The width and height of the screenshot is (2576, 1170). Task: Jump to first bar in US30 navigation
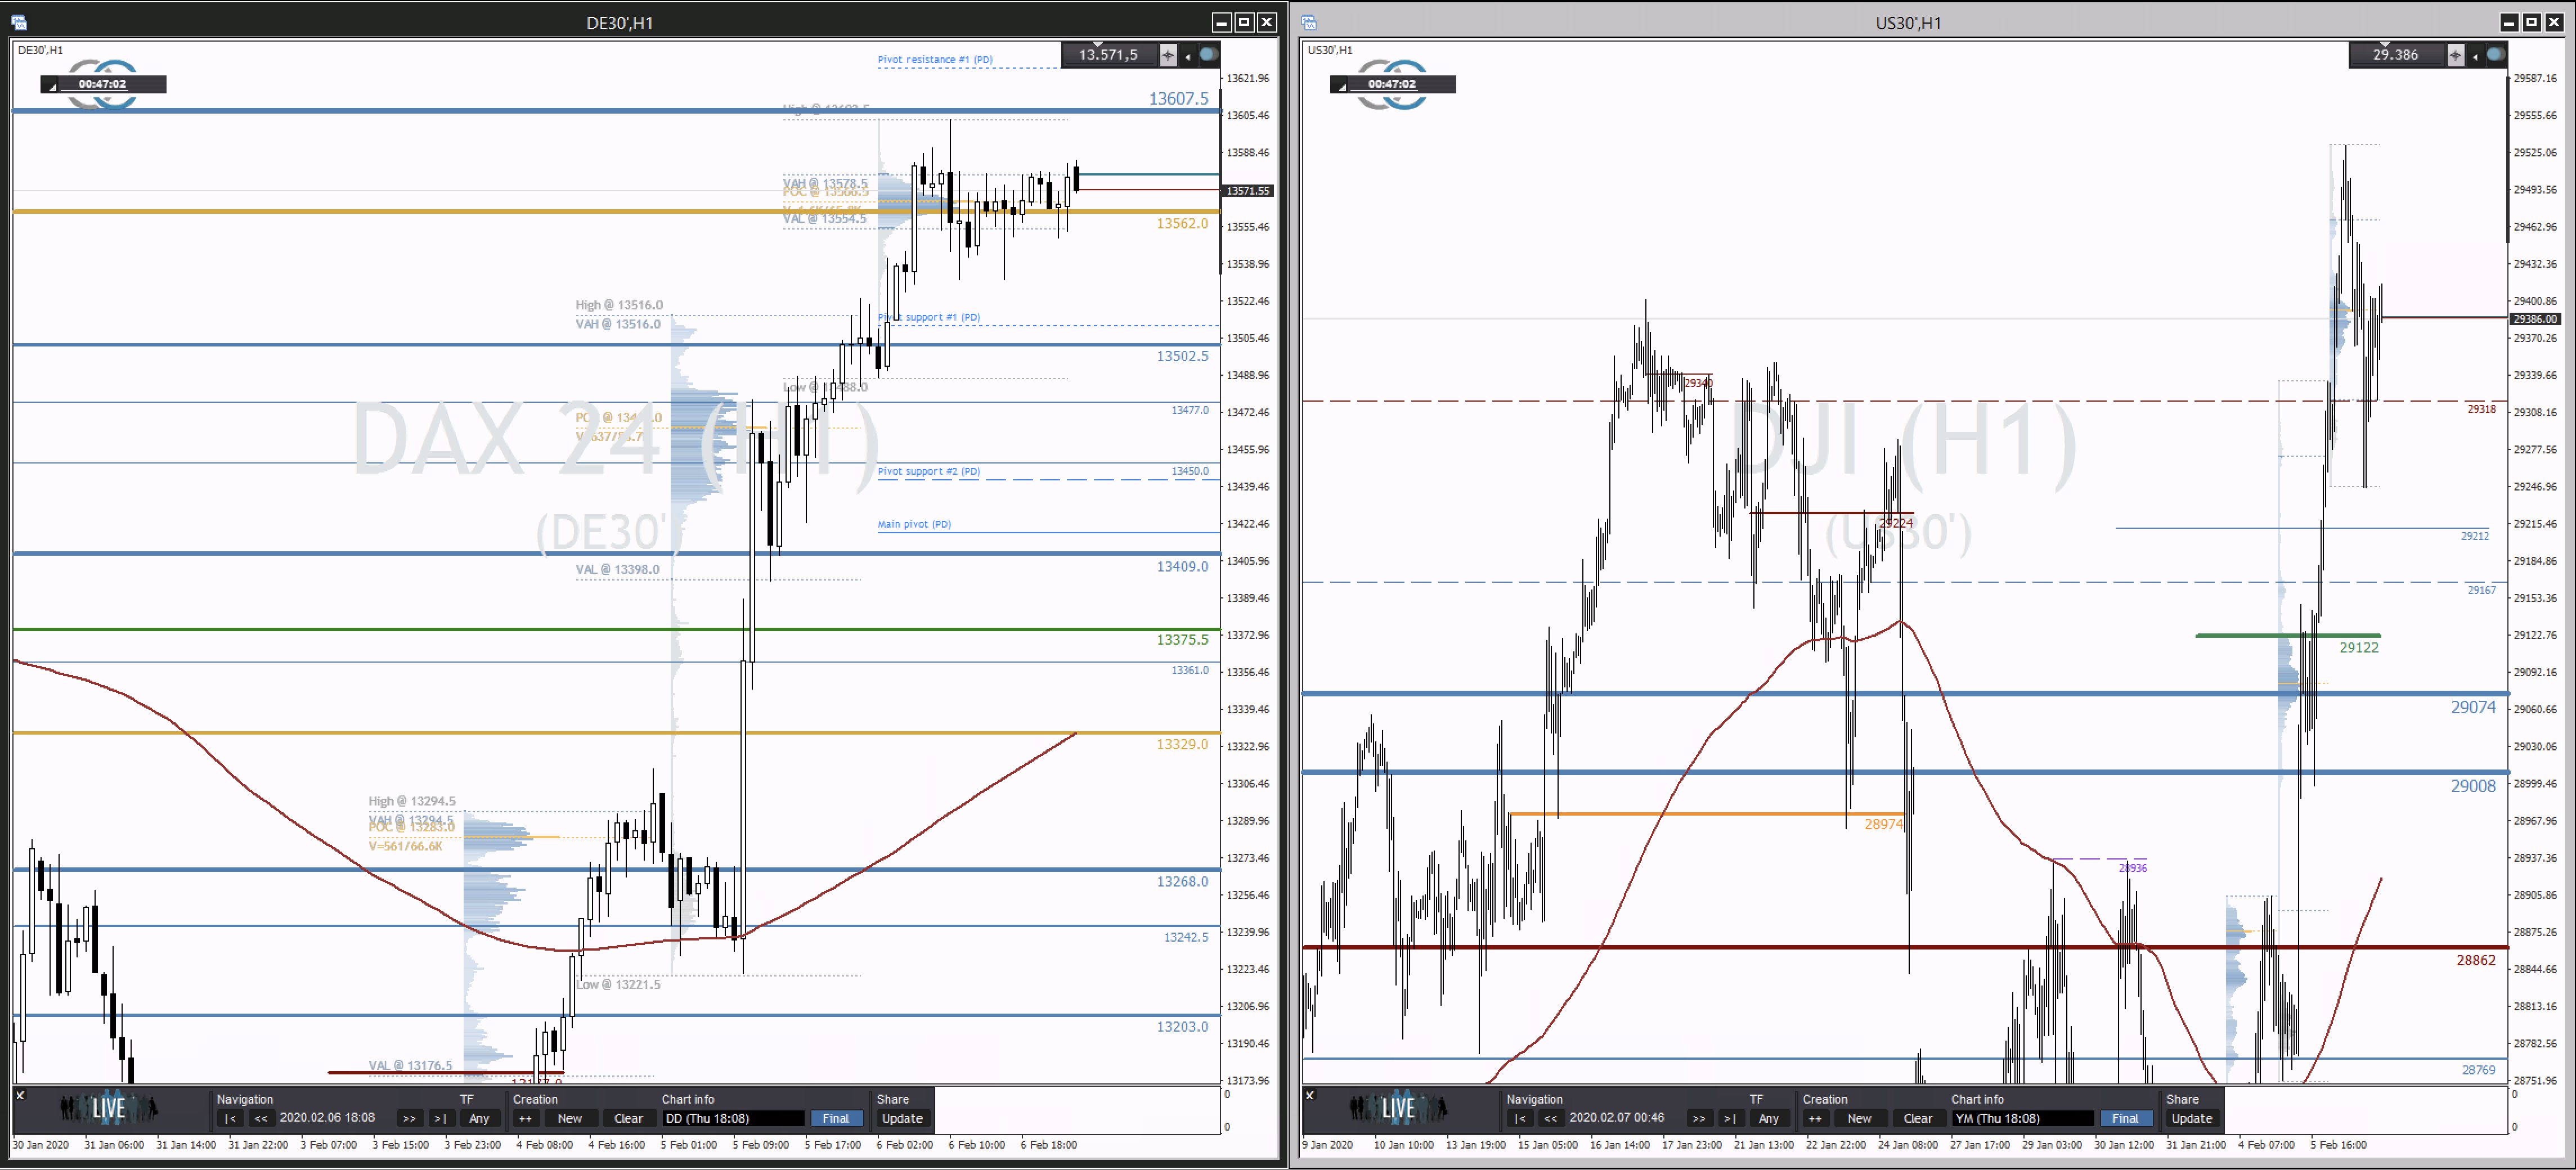click(x=1520, y=1119)
